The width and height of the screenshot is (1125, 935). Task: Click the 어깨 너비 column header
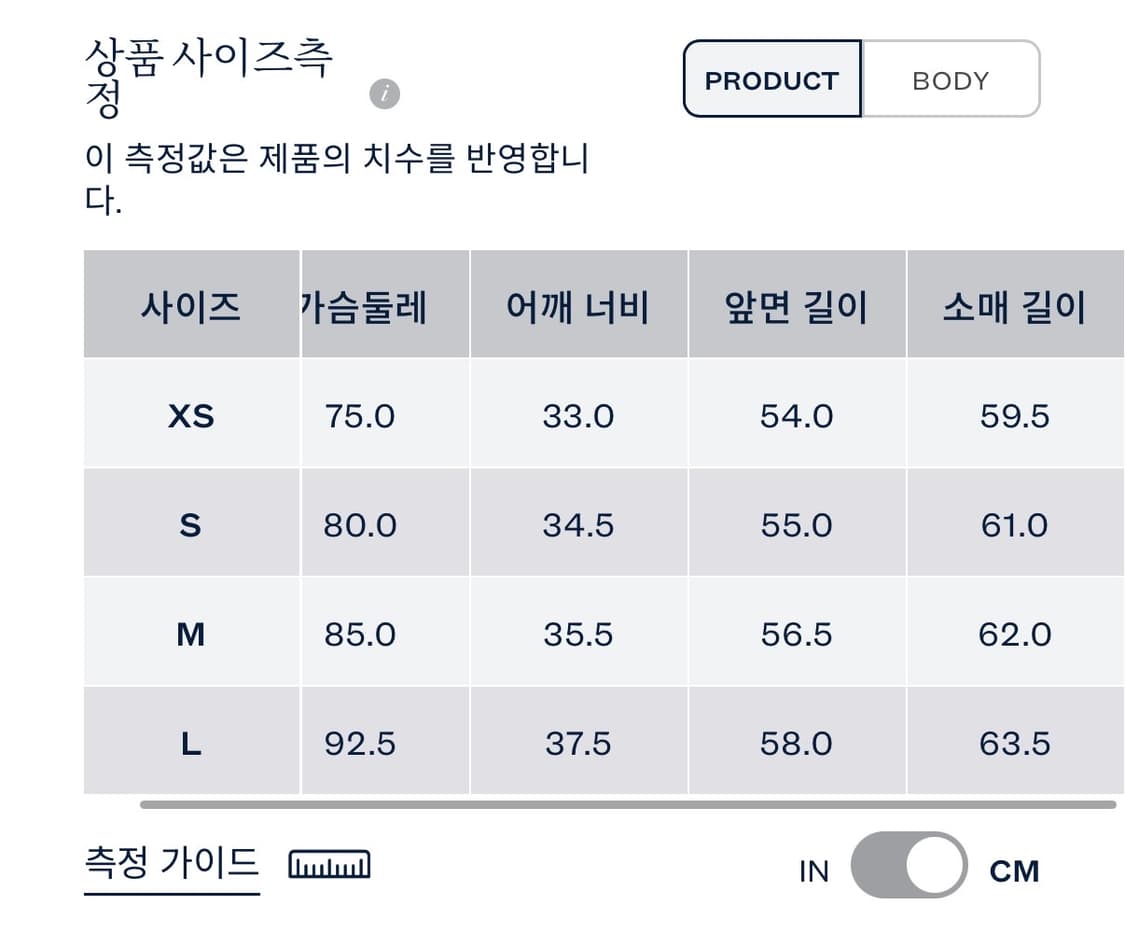578,306
